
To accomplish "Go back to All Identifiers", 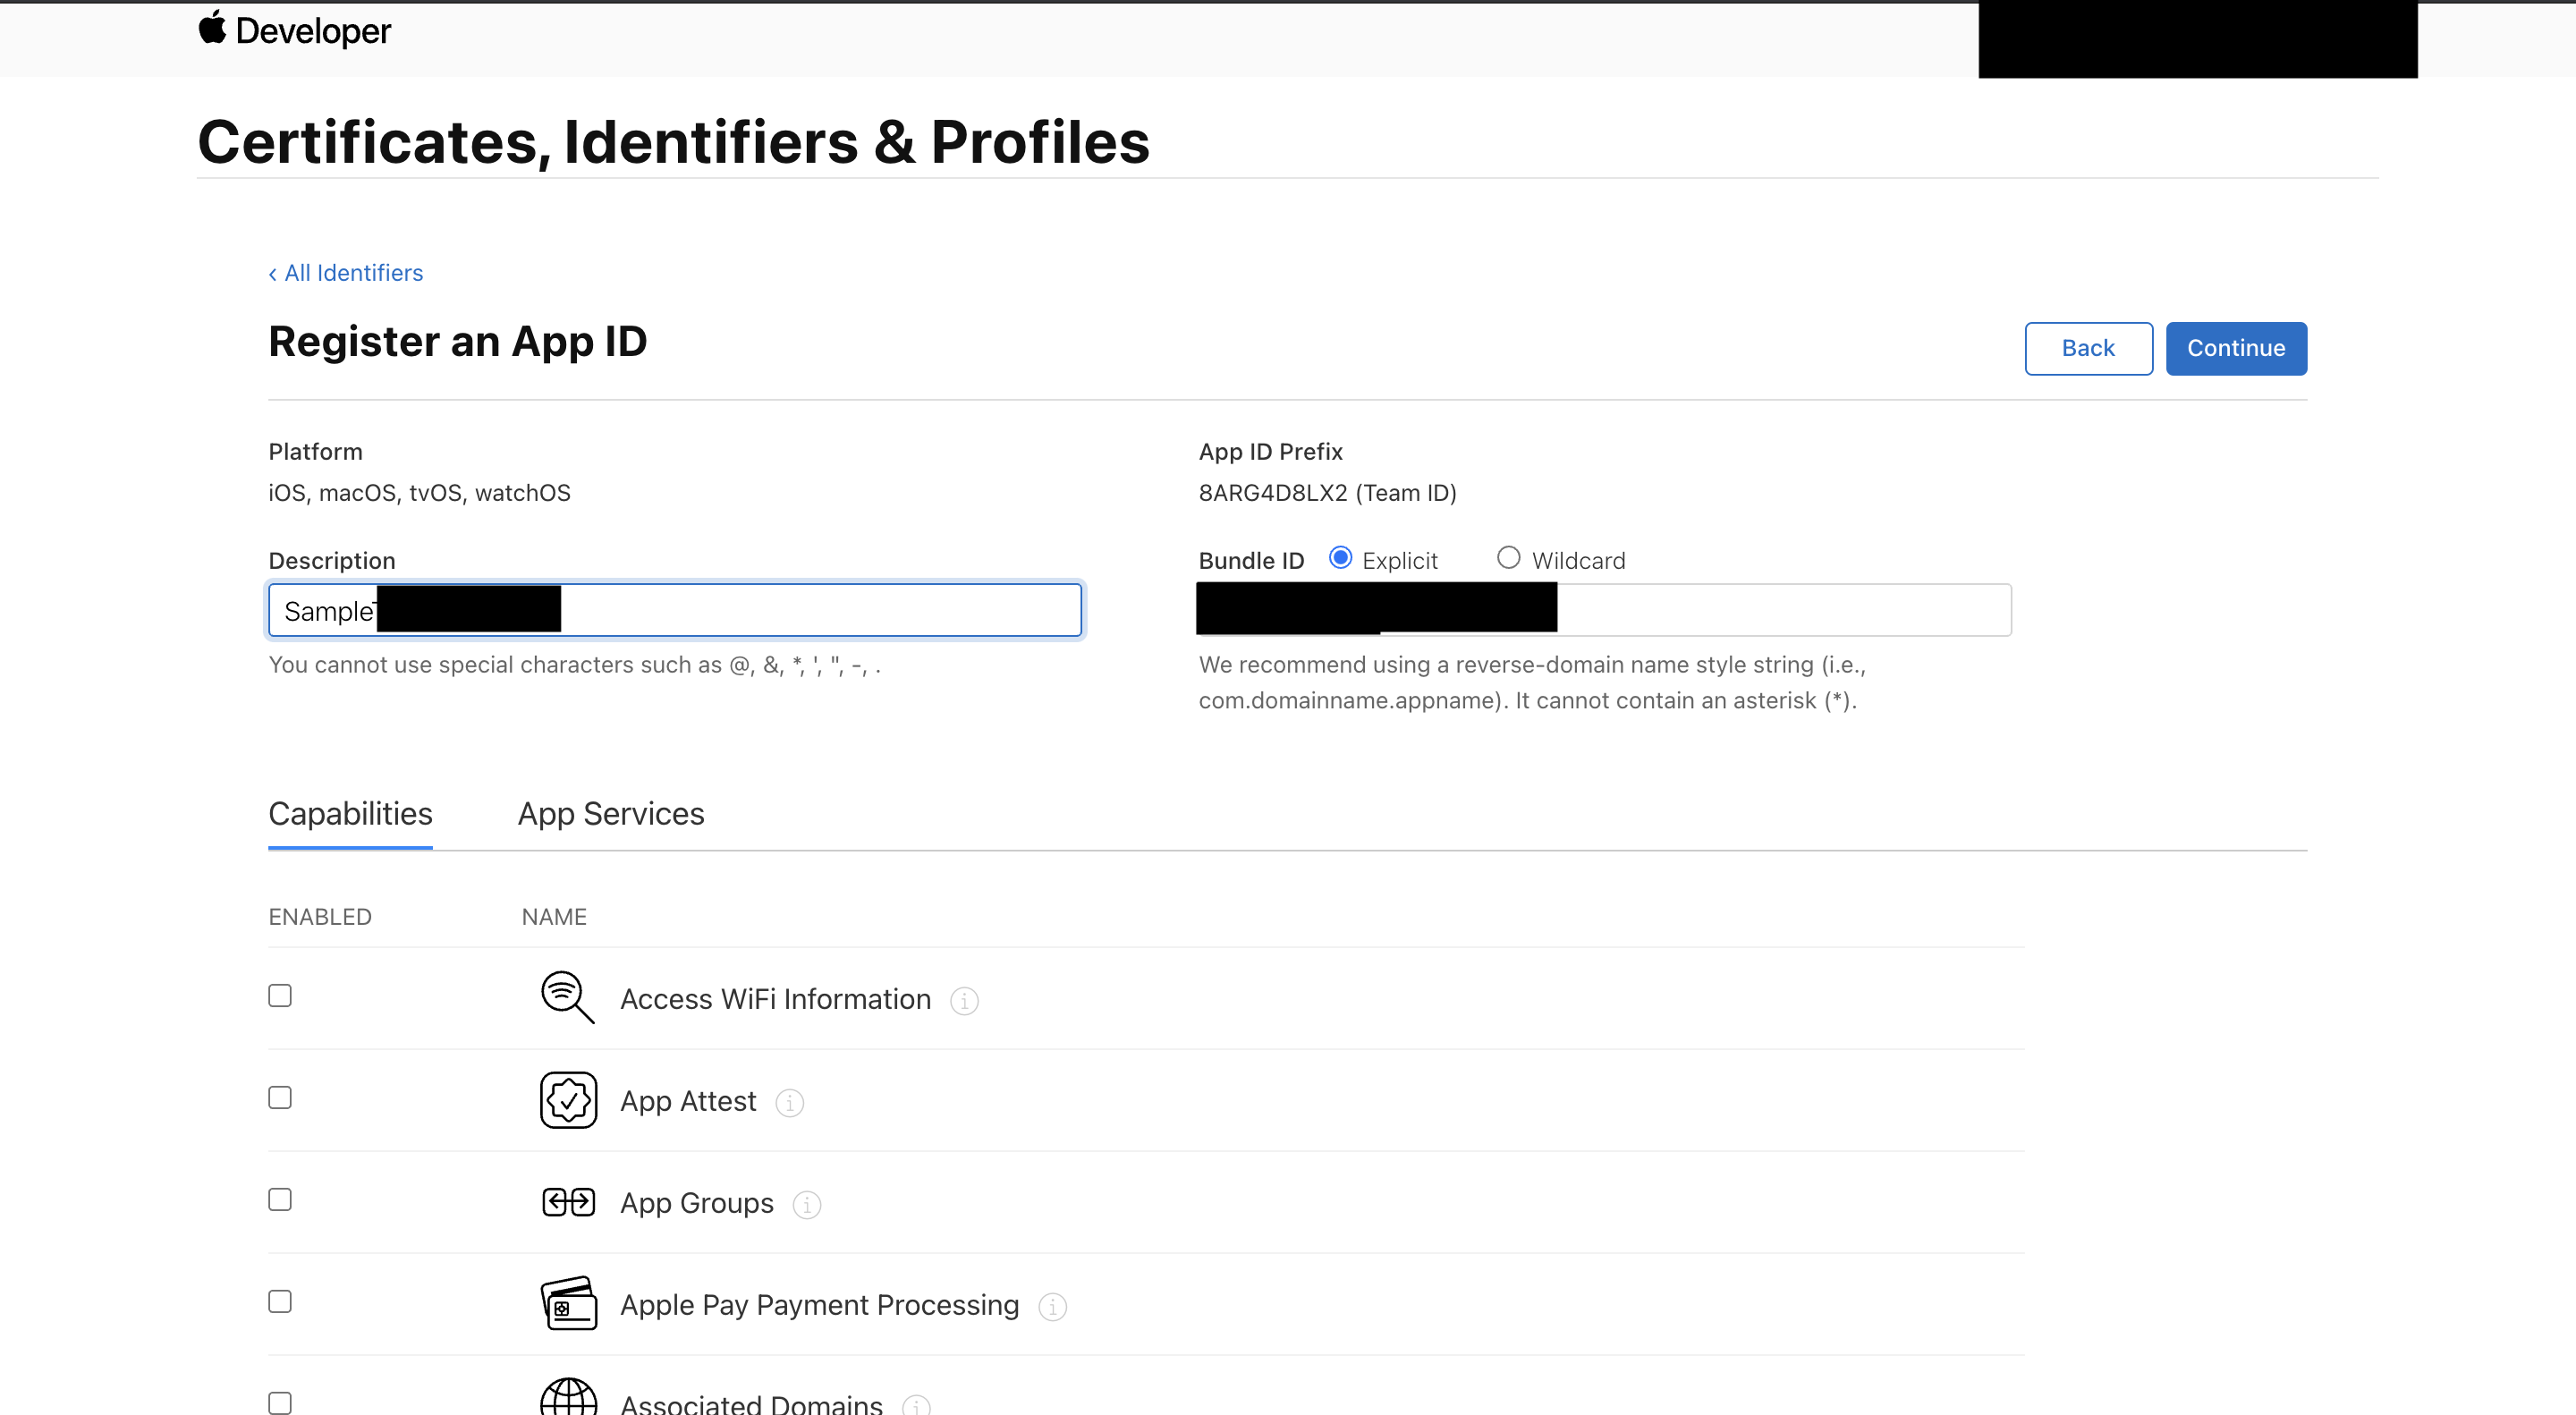I will pyautogui.click(x=346, y=273).
